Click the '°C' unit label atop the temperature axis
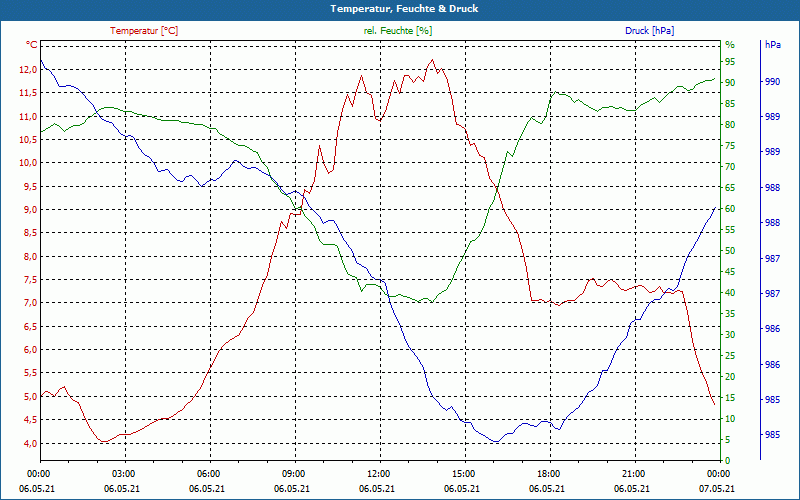 coord(32,45)
